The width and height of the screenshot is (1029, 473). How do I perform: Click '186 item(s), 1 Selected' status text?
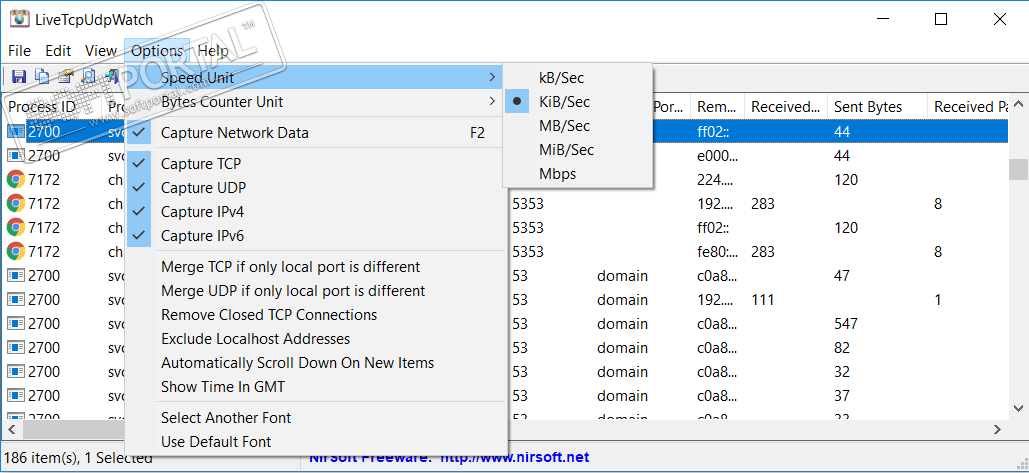coord(78,457)
